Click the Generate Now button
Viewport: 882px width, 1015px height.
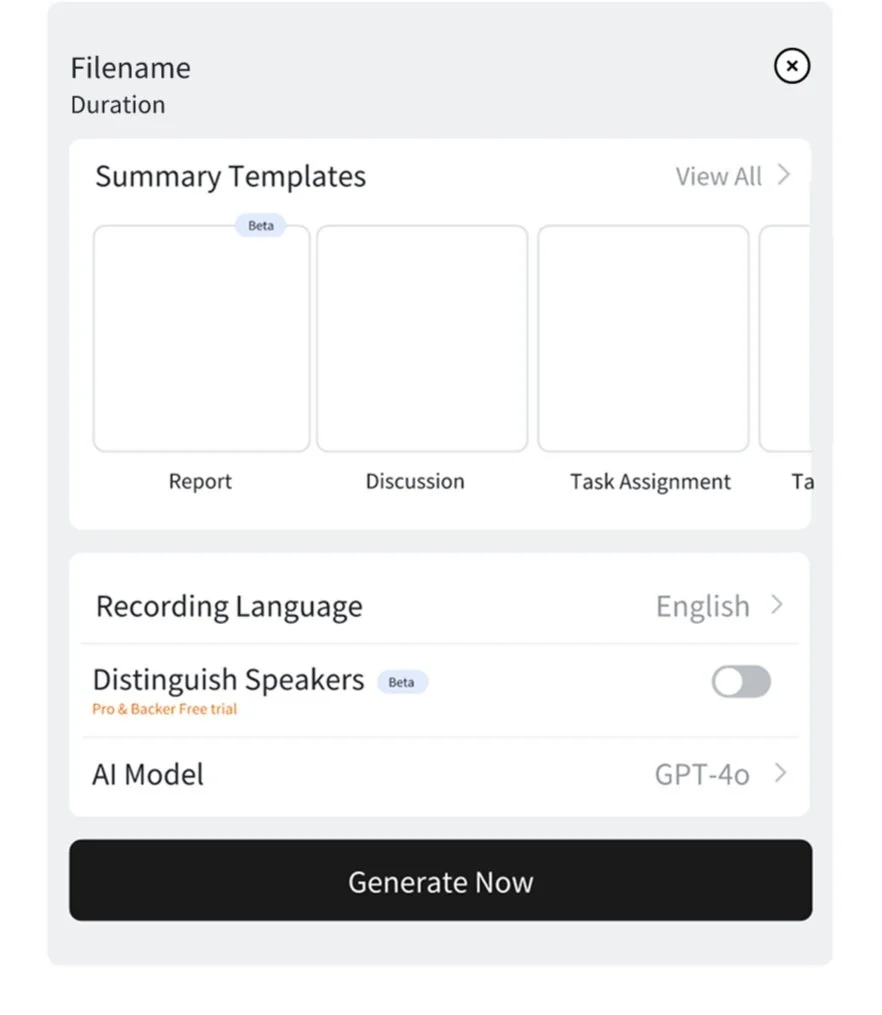coord(441,880)
